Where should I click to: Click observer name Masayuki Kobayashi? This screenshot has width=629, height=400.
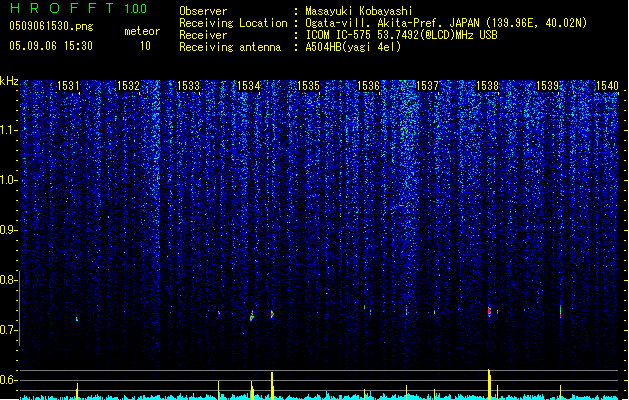pyautogui.click(x=359, y=11)
